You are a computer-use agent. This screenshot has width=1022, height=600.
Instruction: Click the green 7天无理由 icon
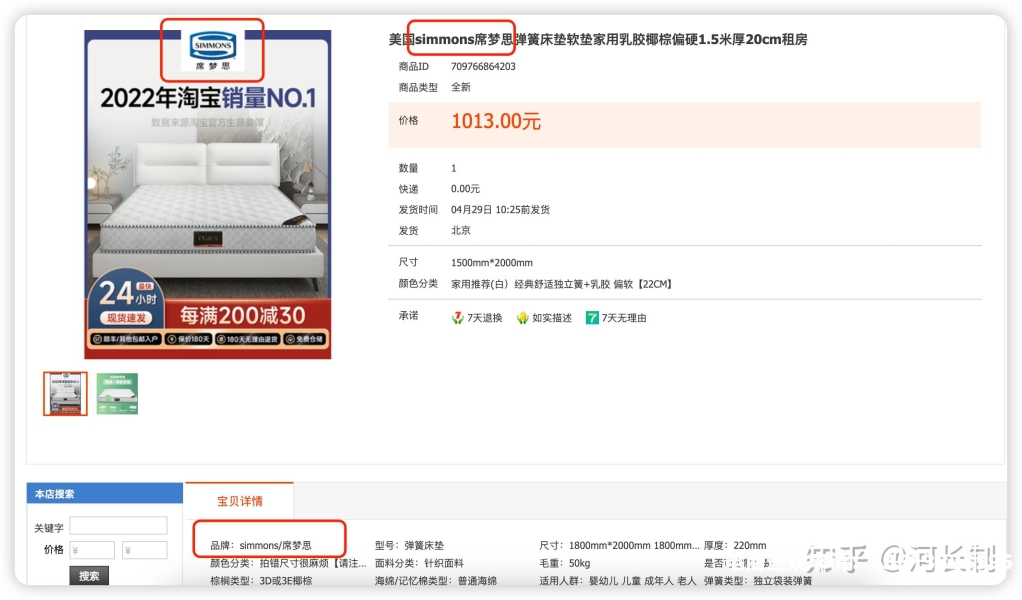[x=592, y=318]
